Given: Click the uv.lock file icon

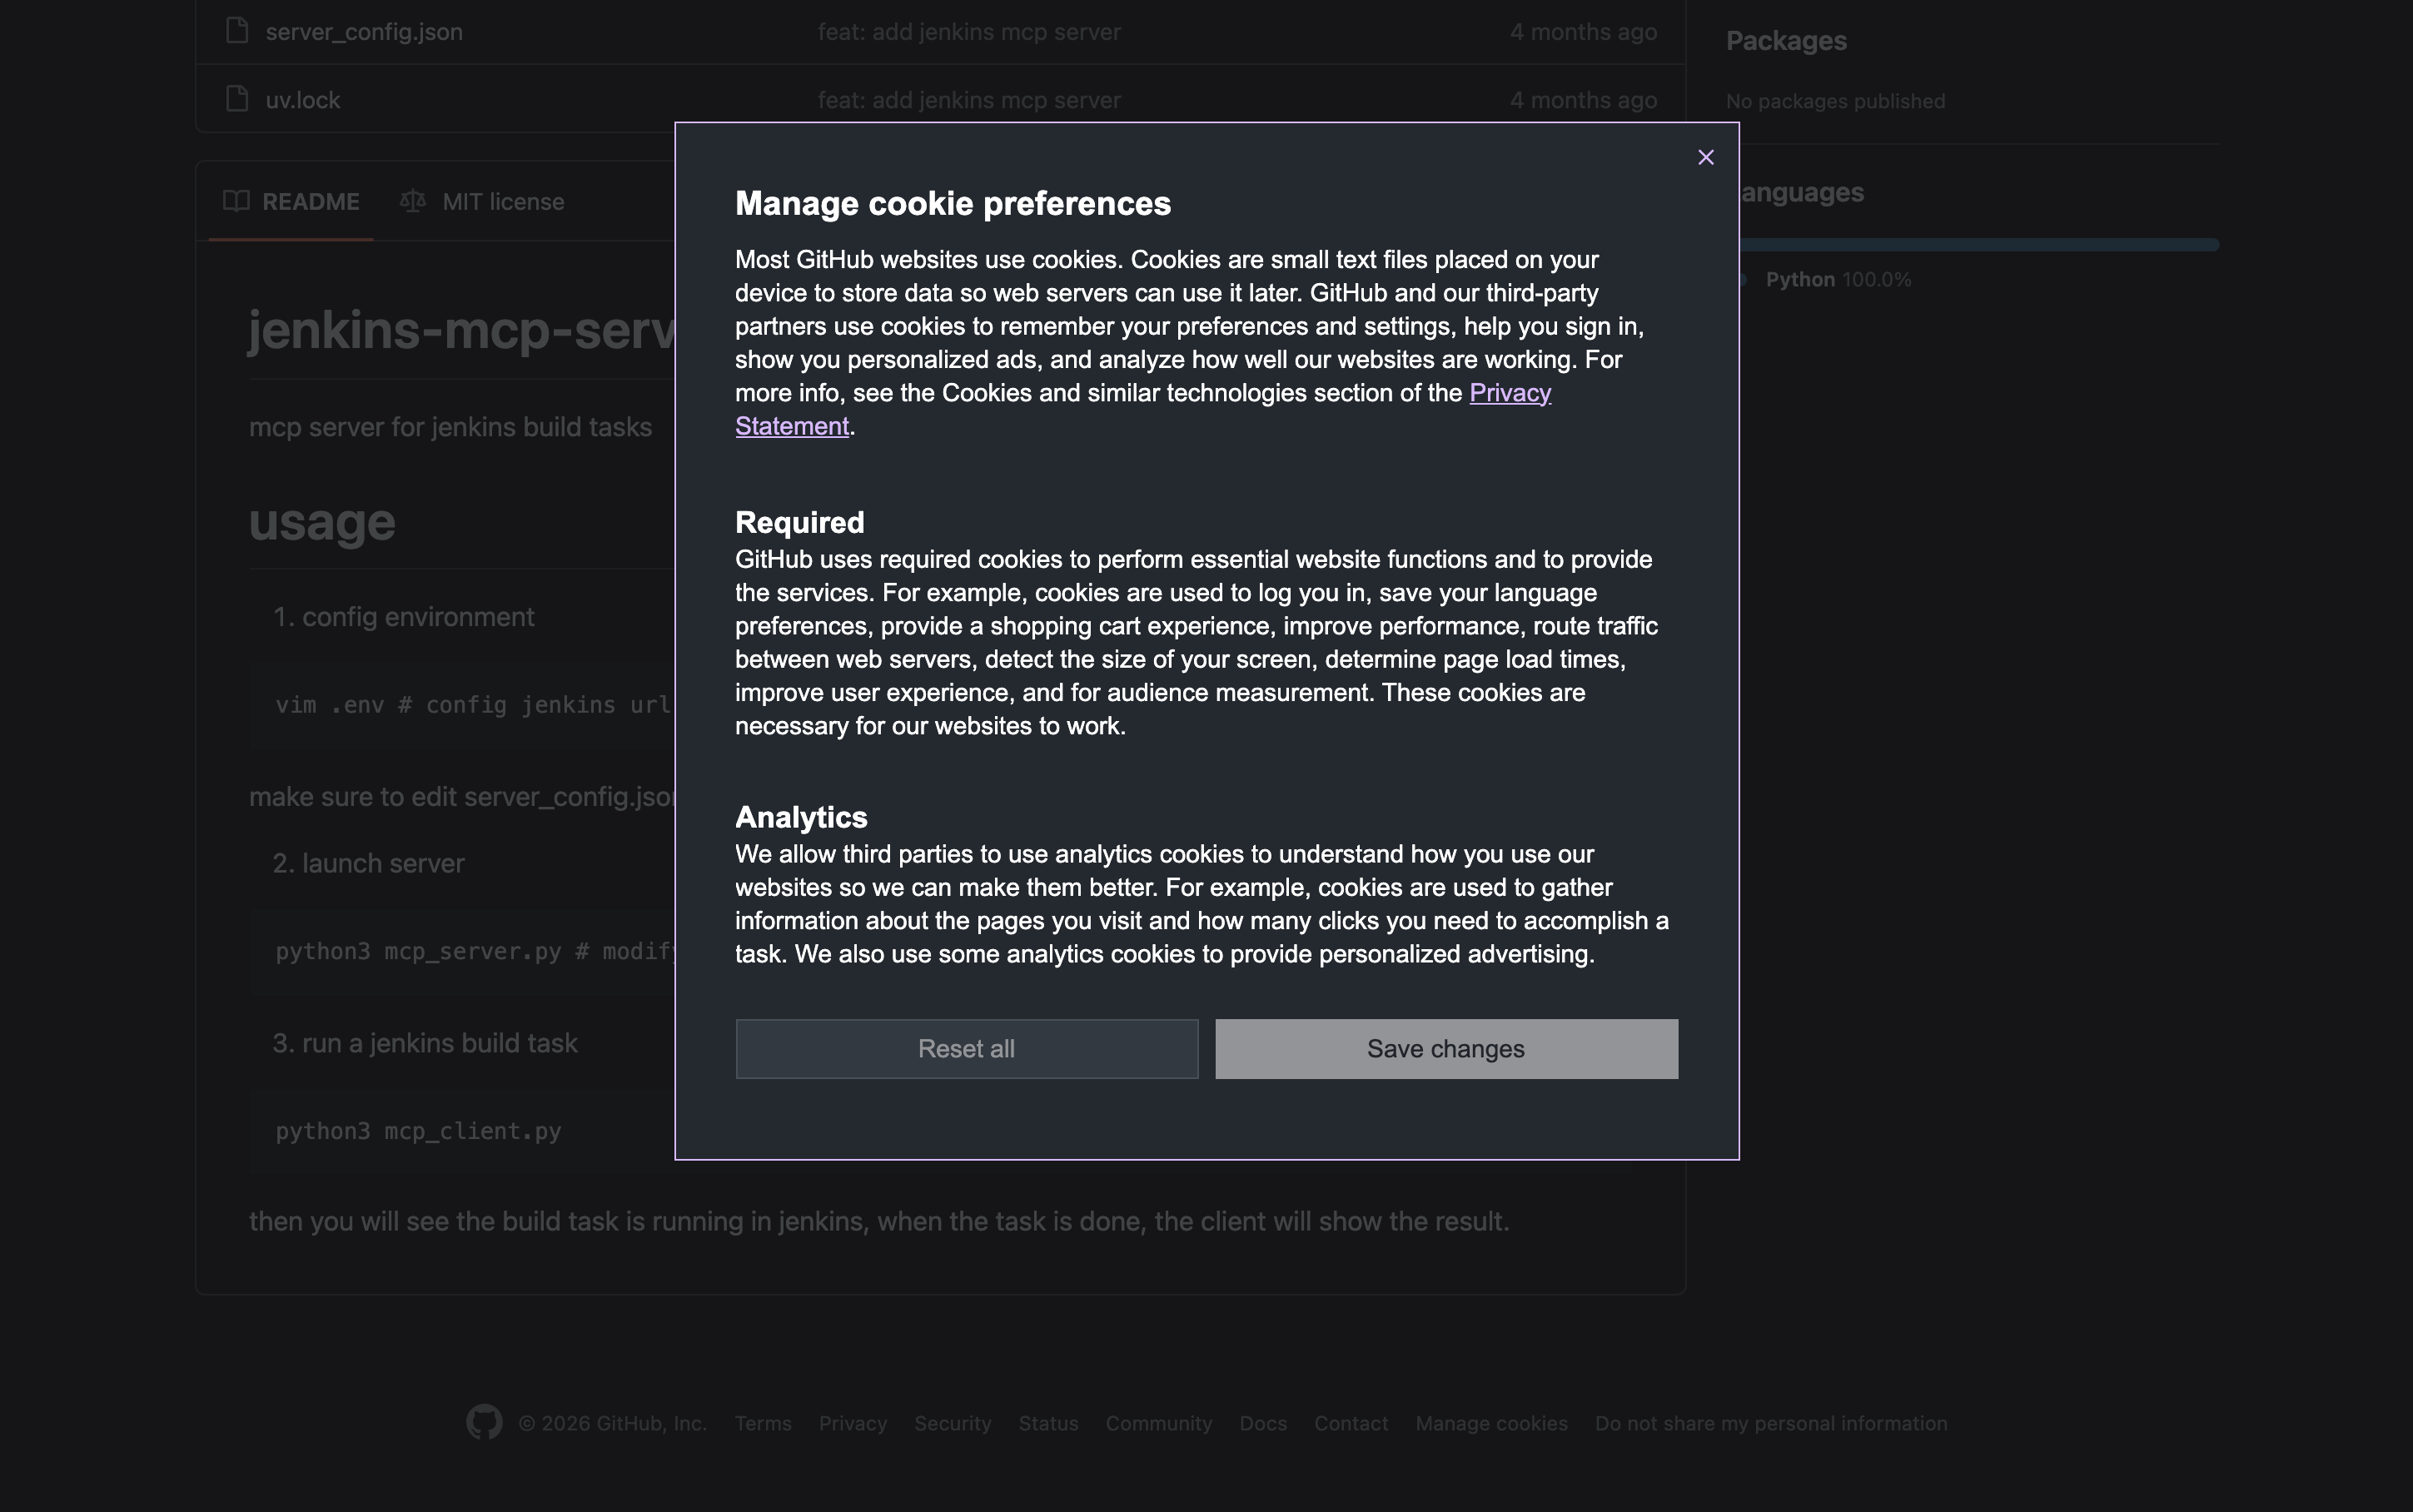Looking at the screenshot, I should pos(237,99).
